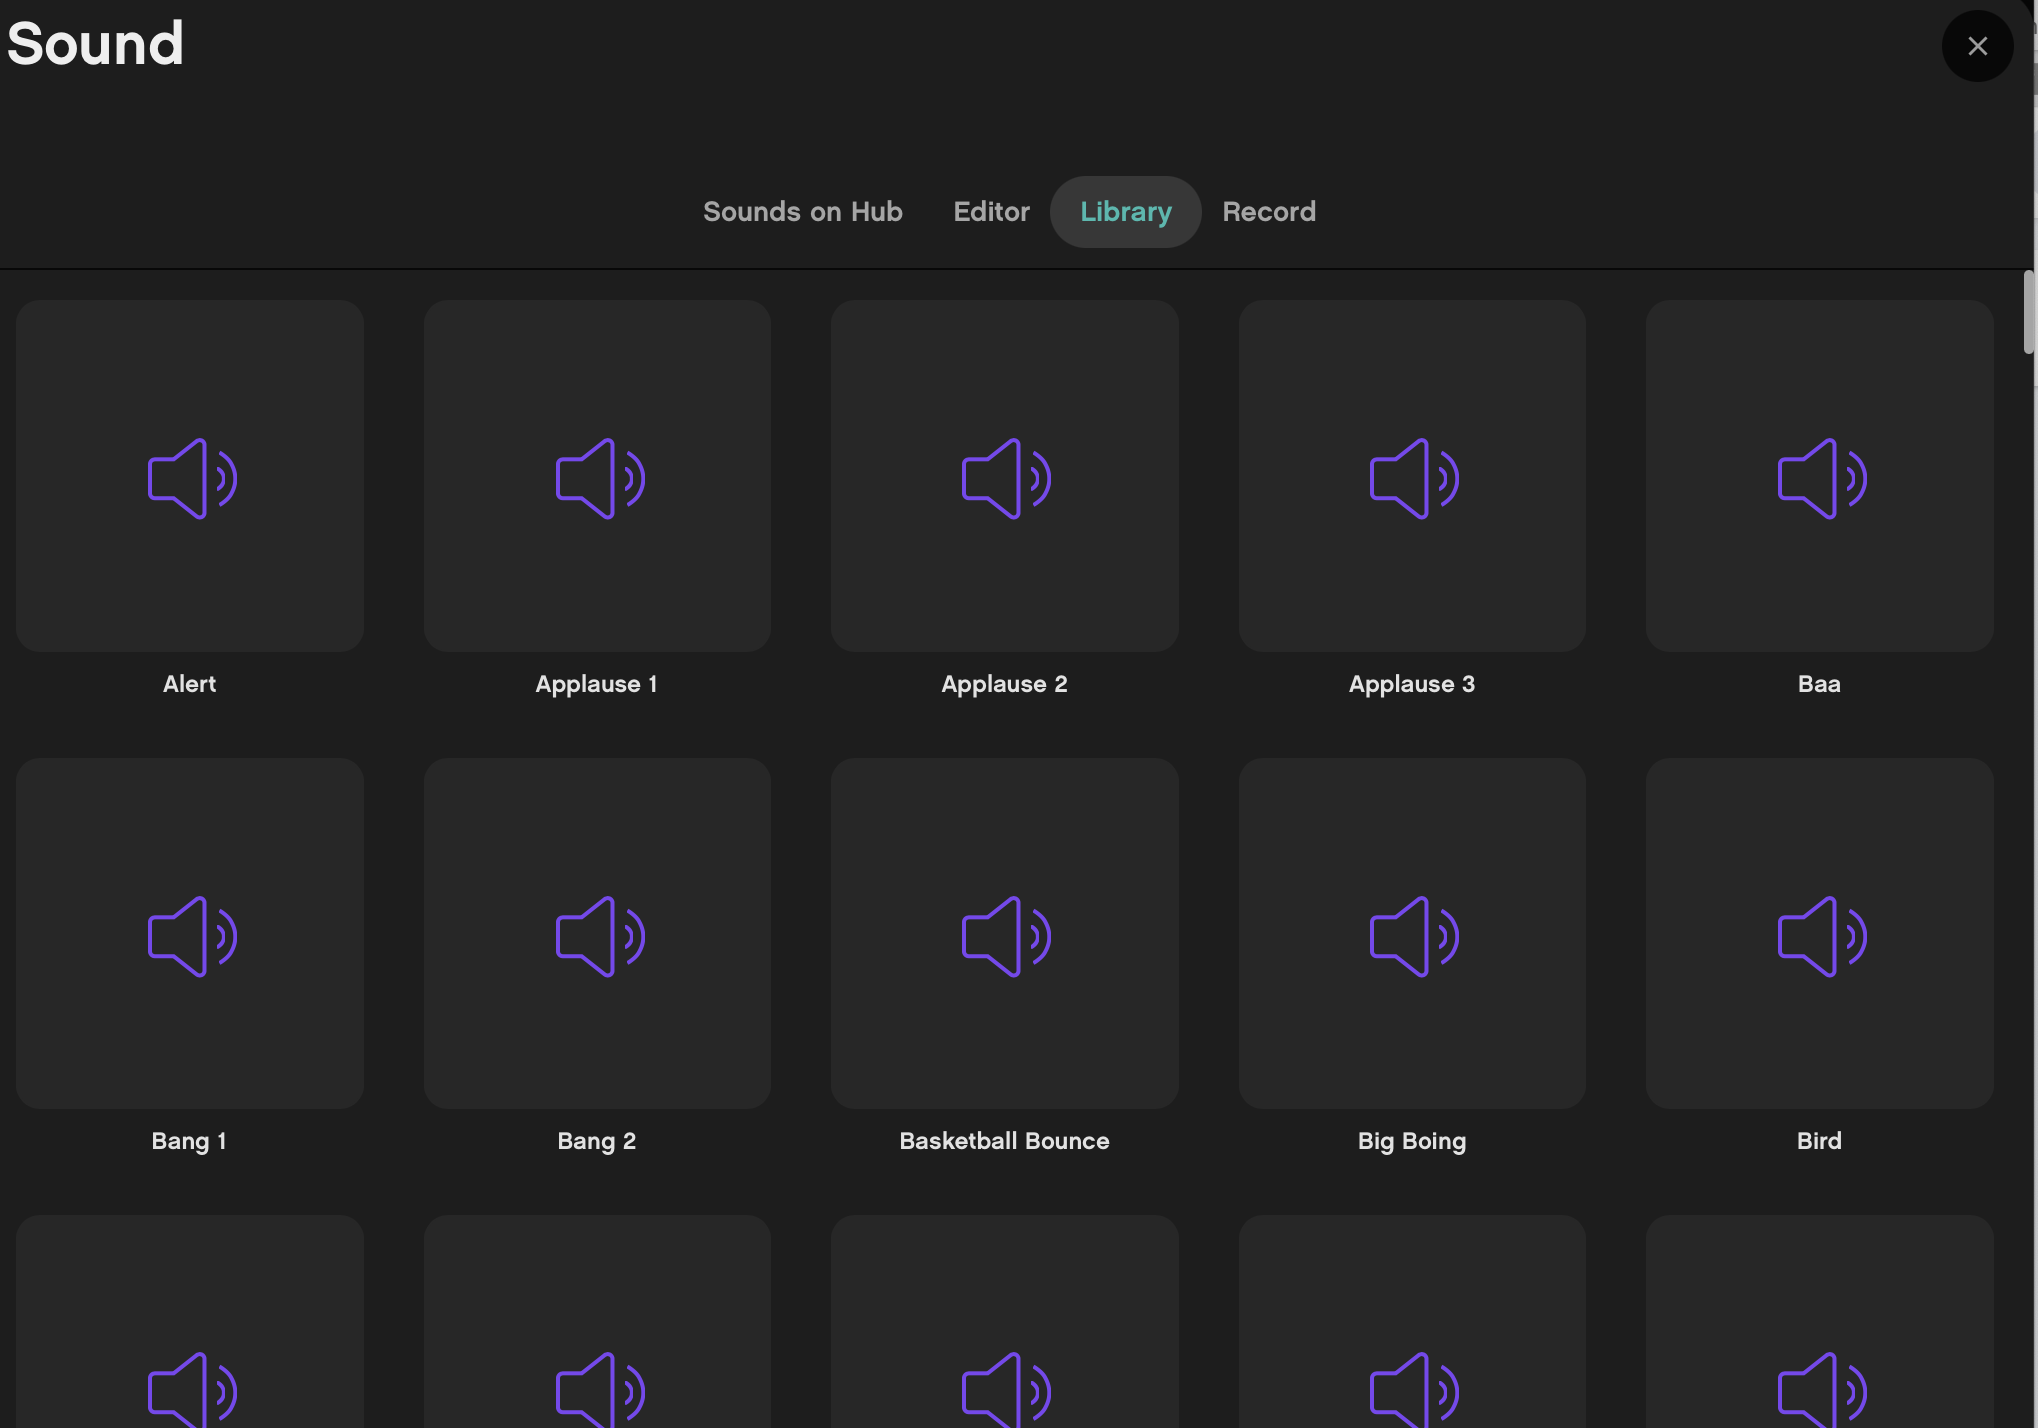The image size is (2038, 1428).
Task: Select the Bang 2 speaker icon
Action: pyautogui.click(x=599, y=936)
